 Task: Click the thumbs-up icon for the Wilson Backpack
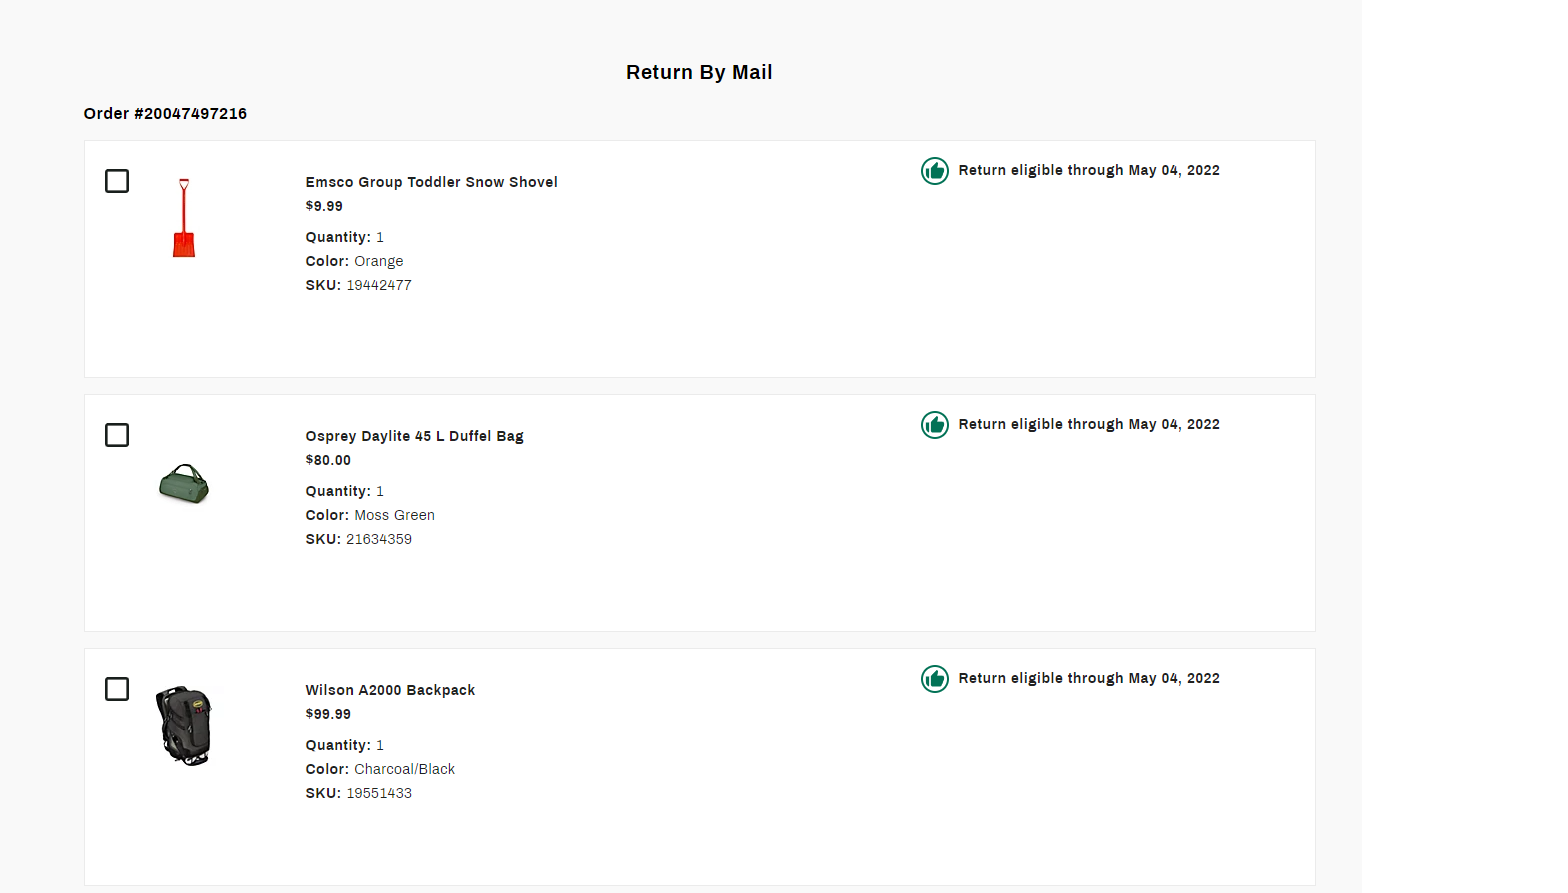click(935, 679)
